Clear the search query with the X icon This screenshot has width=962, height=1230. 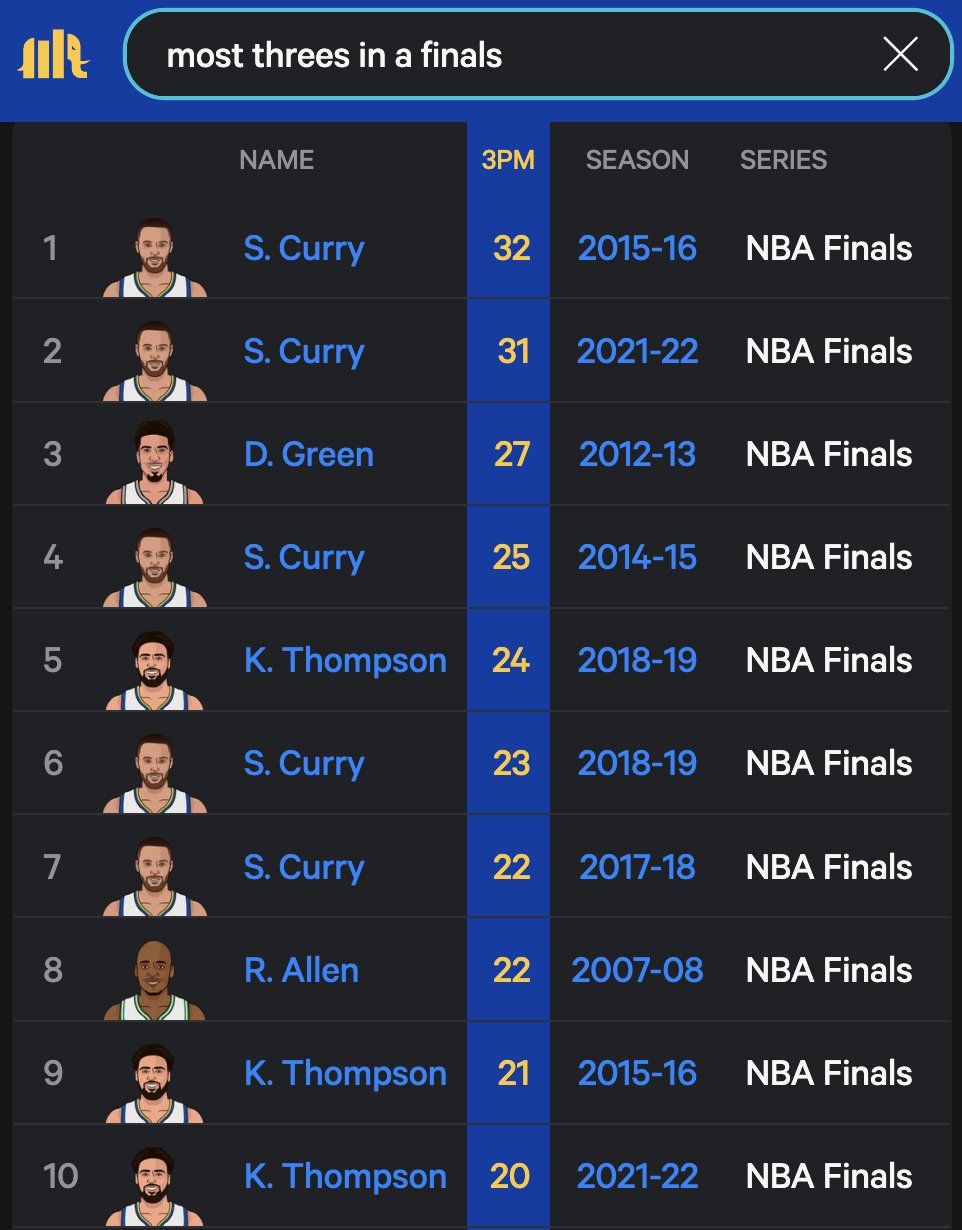(x=900, y=55)
